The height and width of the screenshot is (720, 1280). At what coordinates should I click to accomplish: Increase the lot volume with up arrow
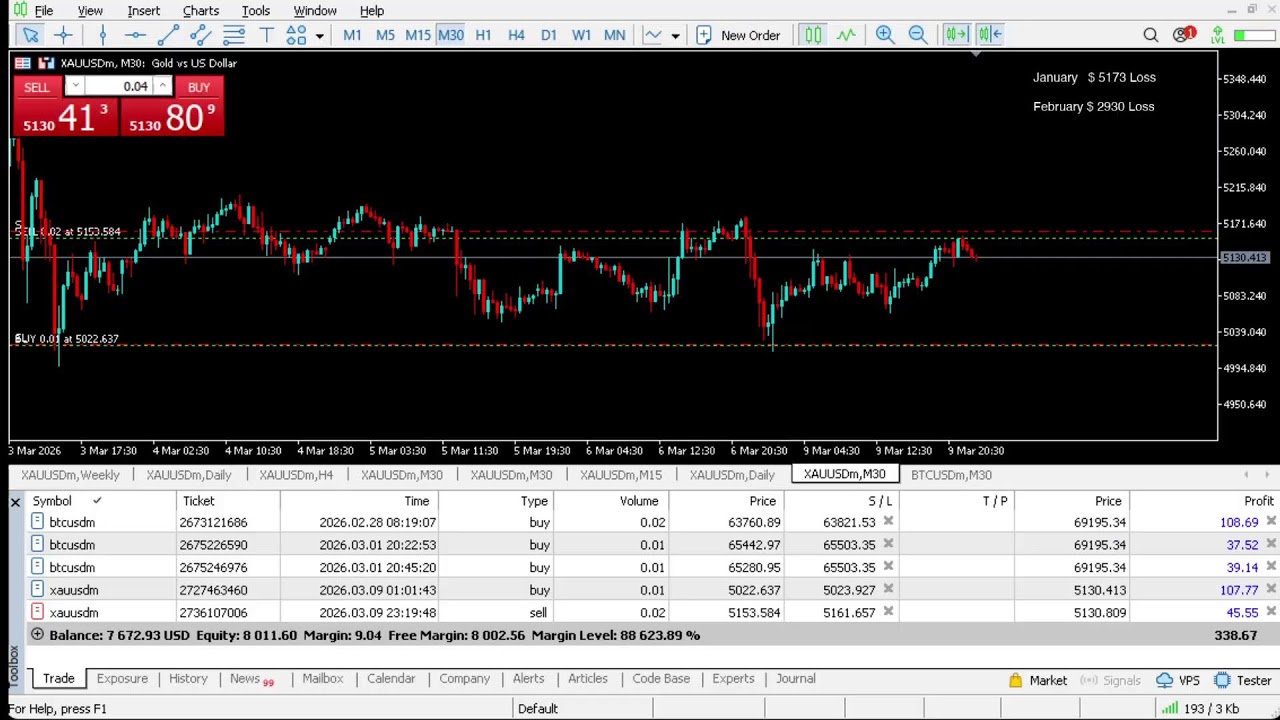coord(162,87)
